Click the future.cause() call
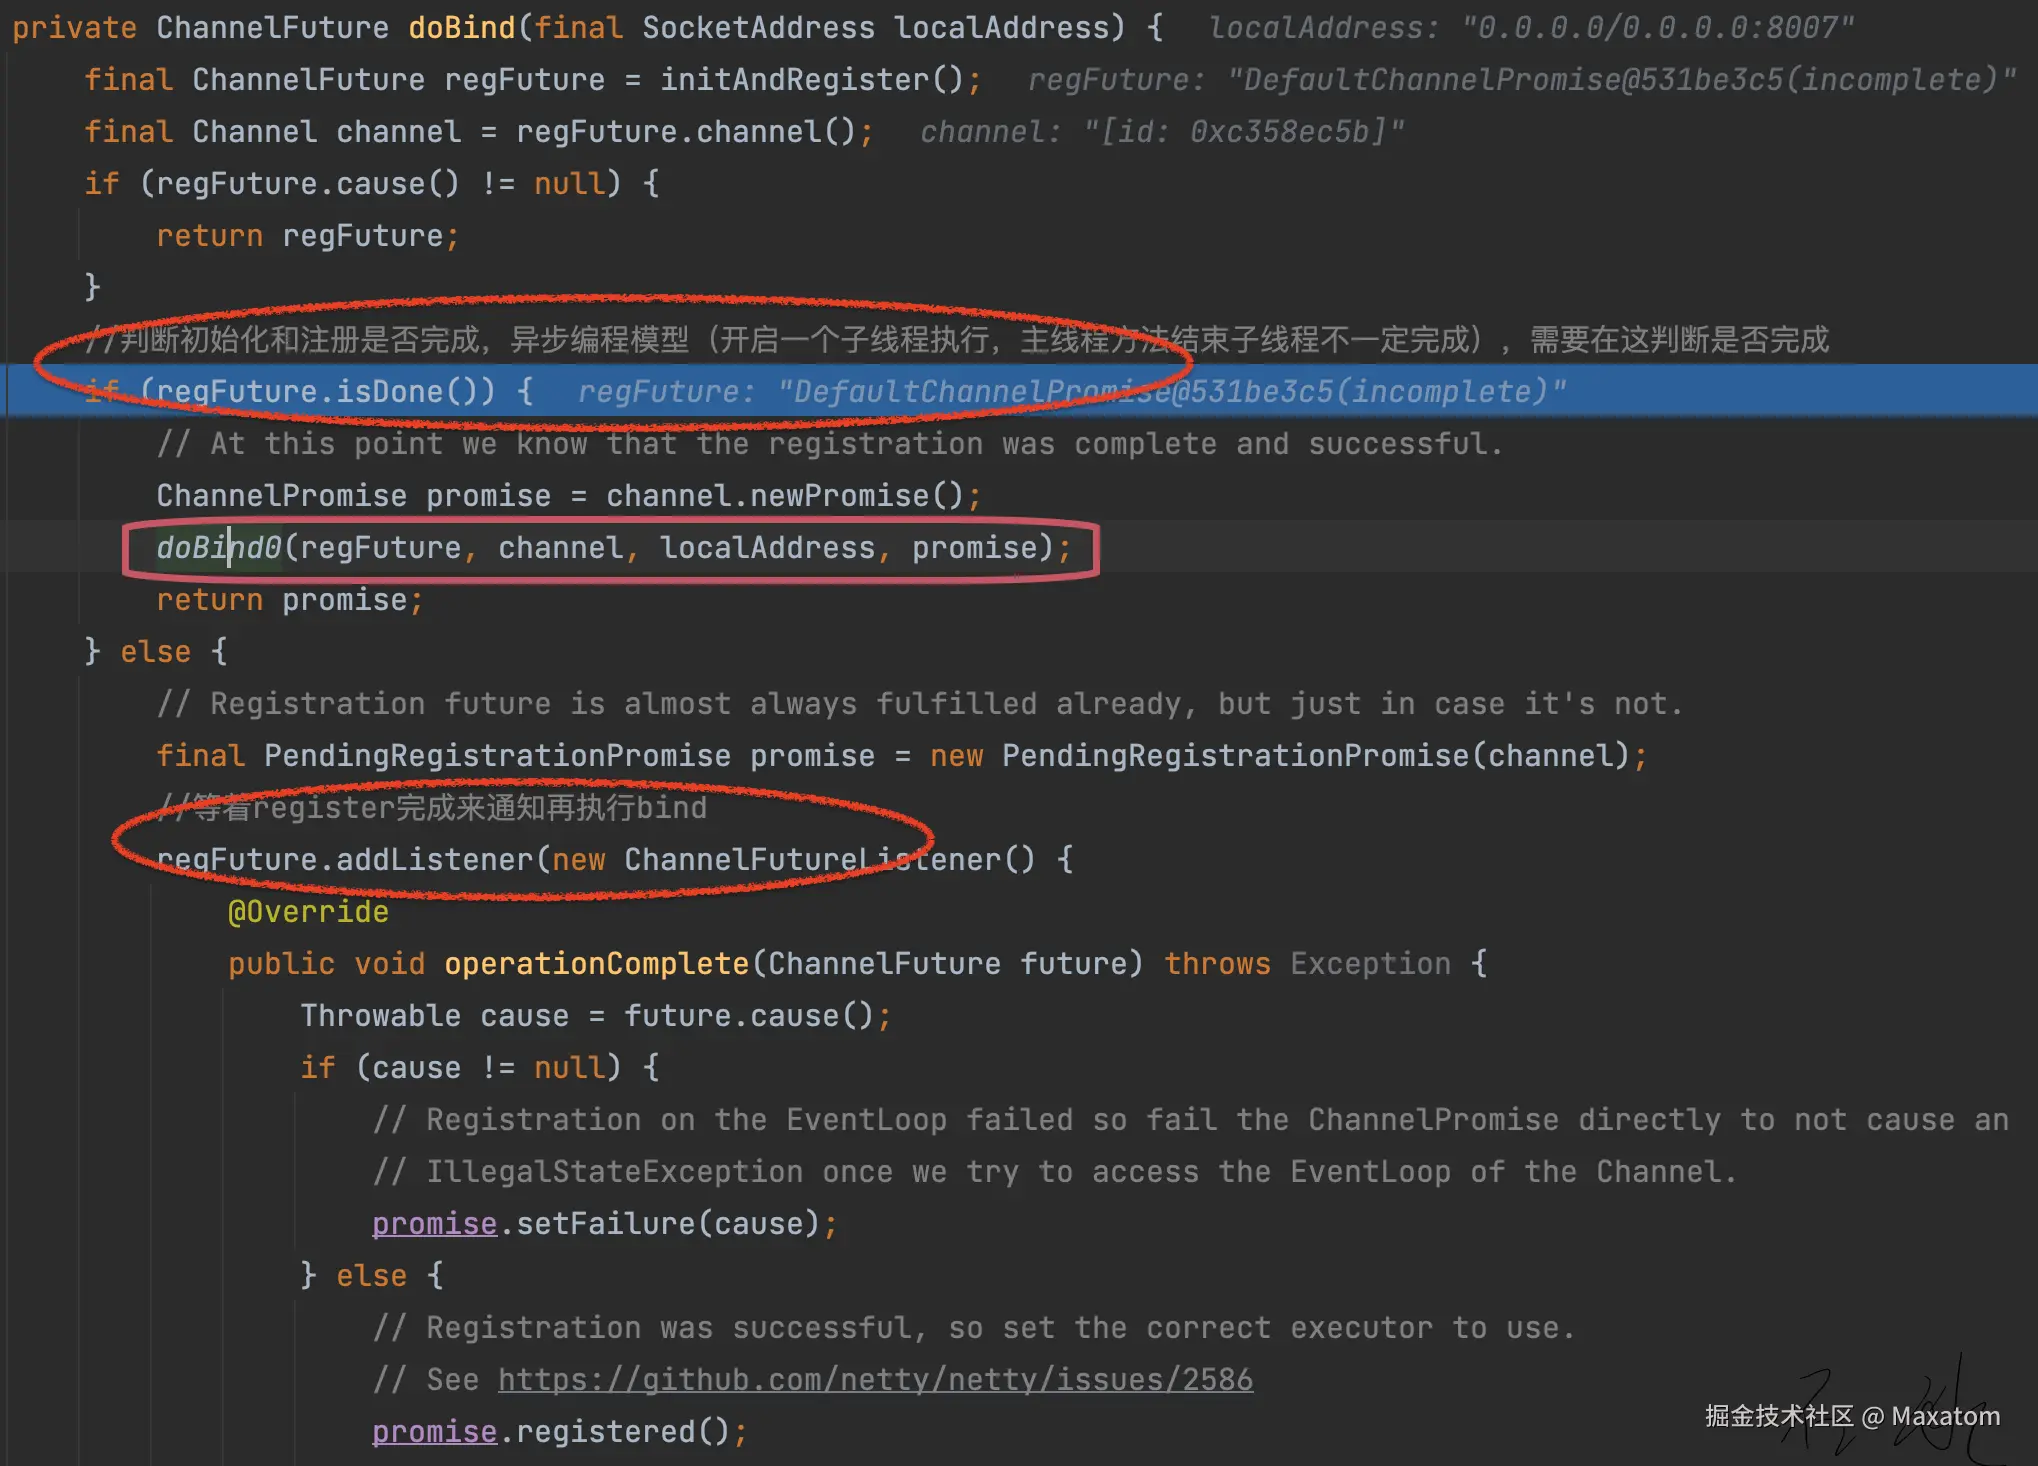This screenshot has height=1466, width=2038. [x=749, y=1015]
